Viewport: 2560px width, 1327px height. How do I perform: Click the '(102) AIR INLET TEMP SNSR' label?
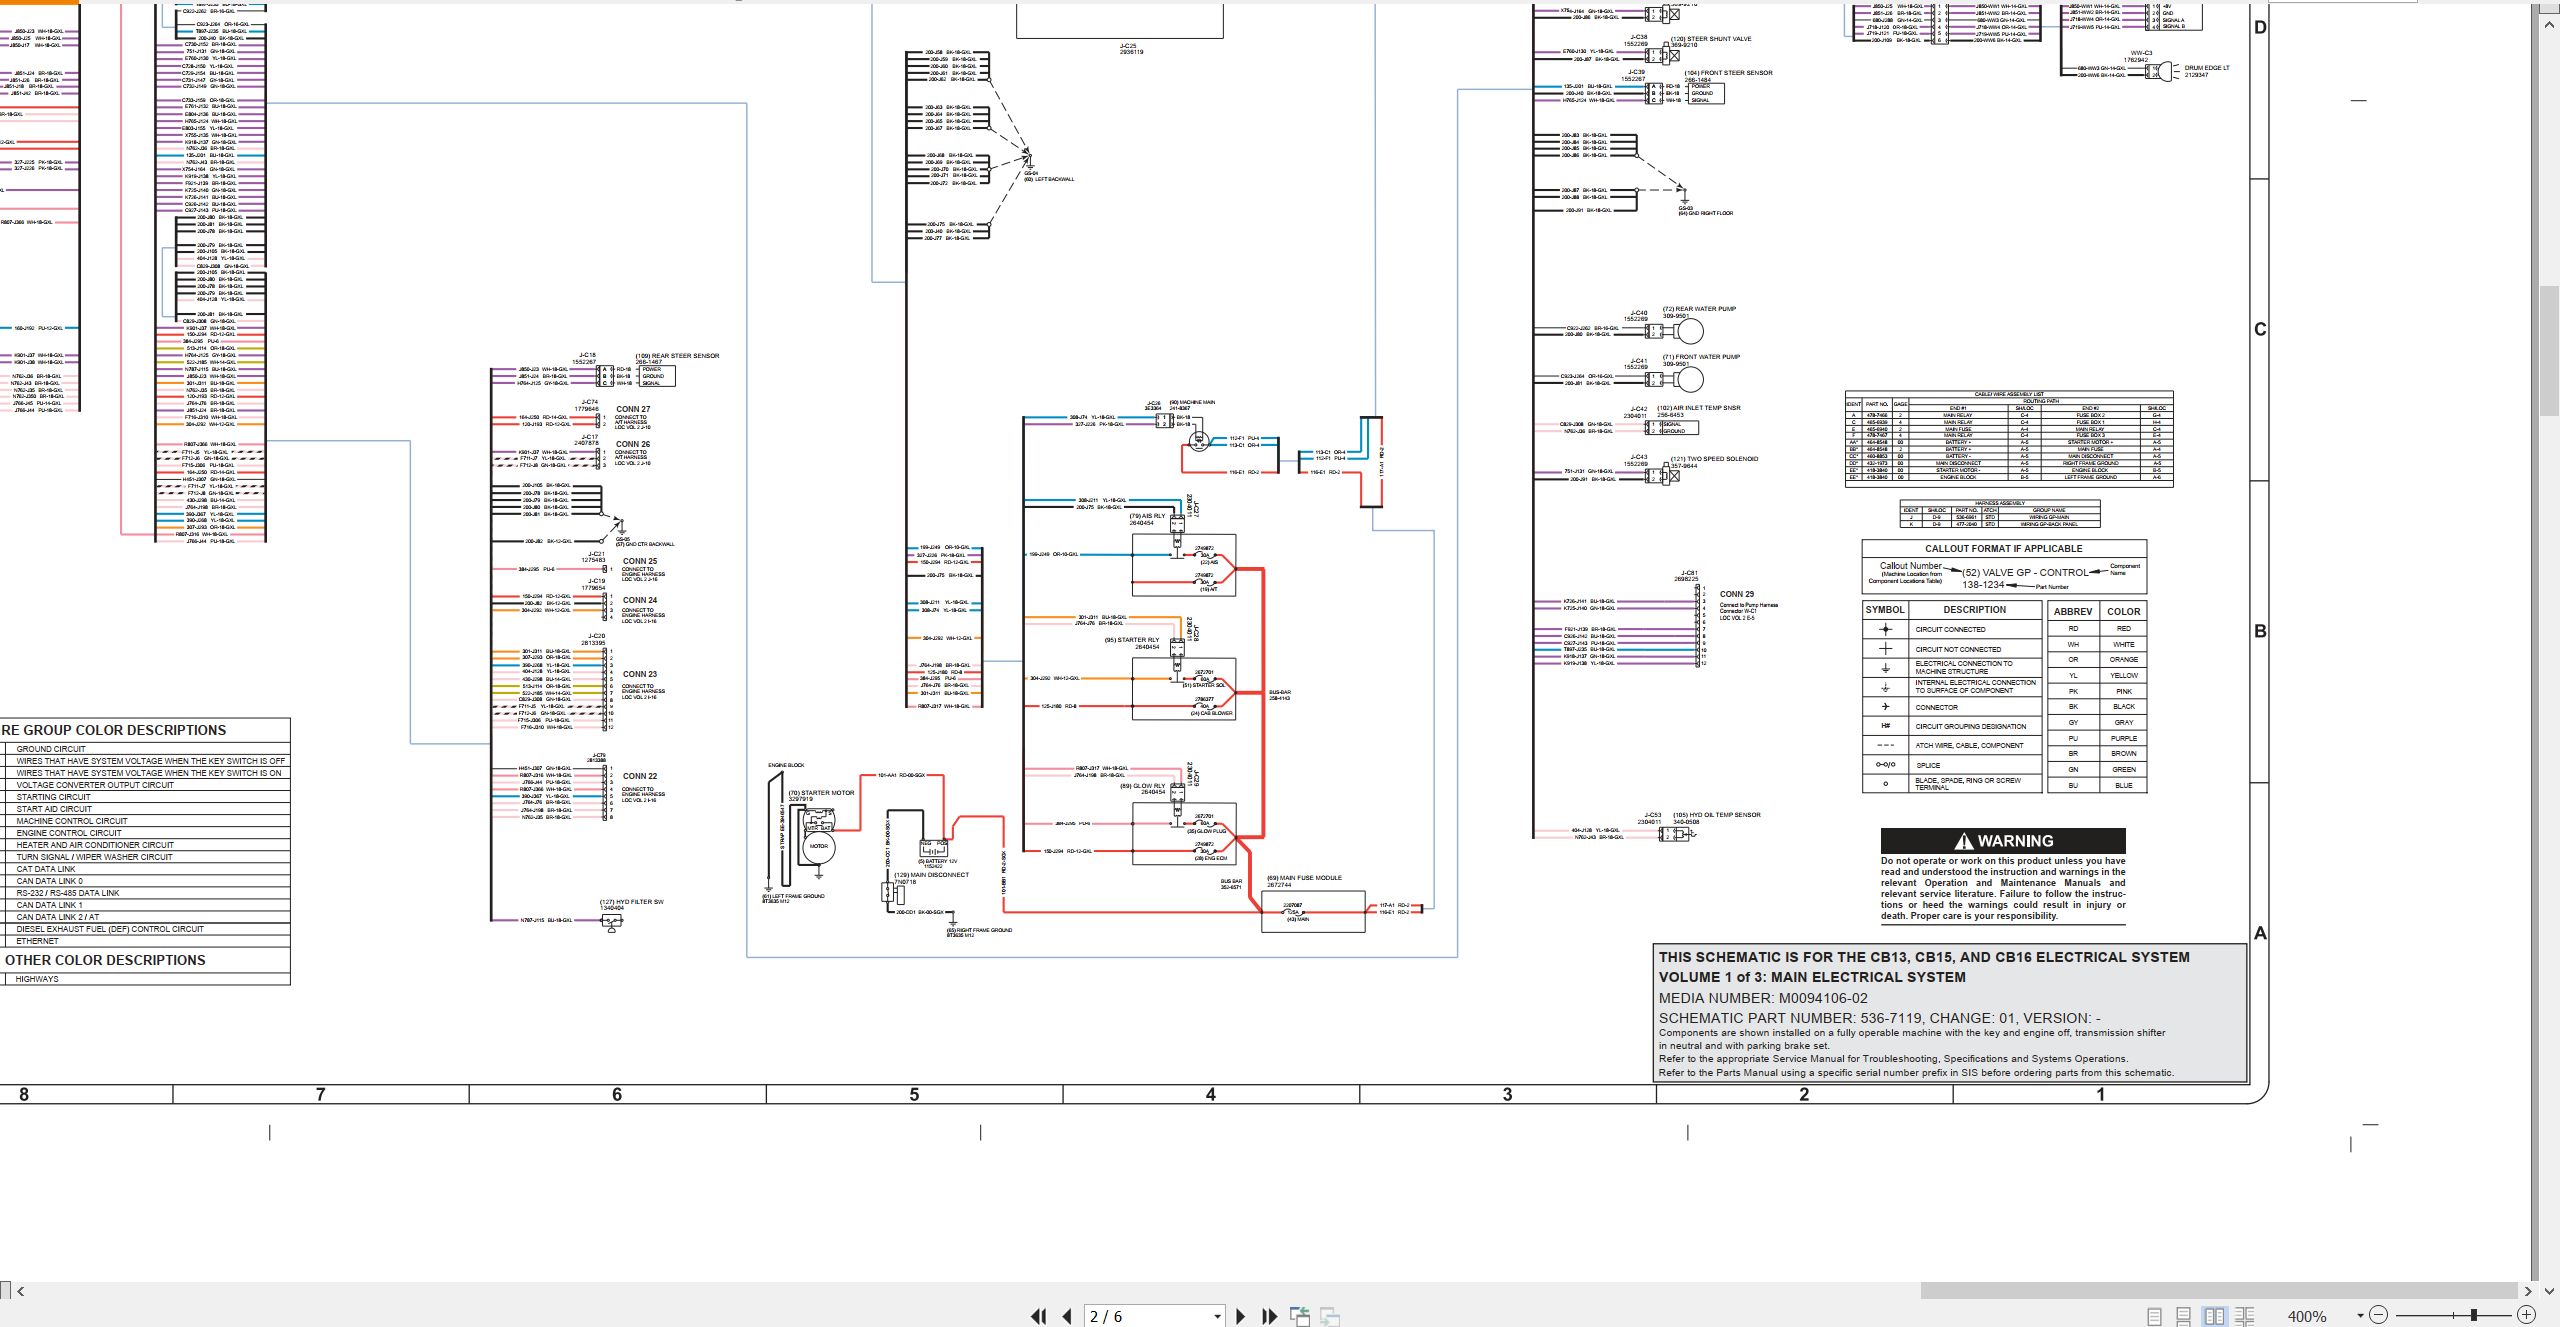pos(1699,408)
